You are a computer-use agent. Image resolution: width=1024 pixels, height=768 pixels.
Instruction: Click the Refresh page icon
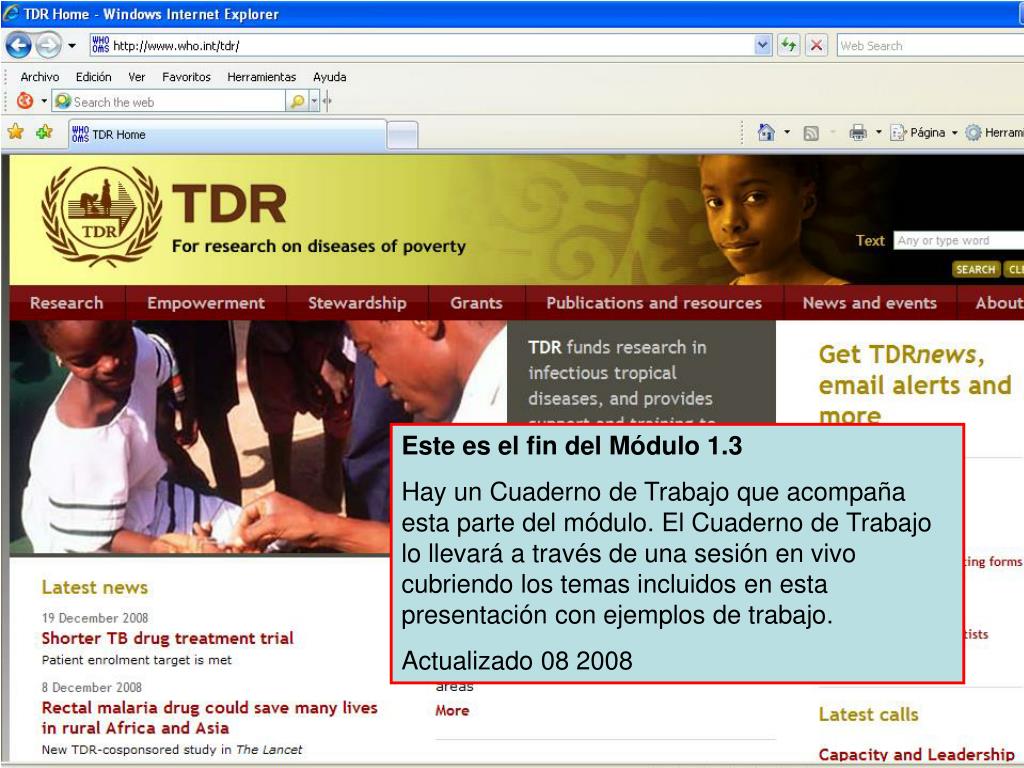pyautogui.click(x=789, y=46)
